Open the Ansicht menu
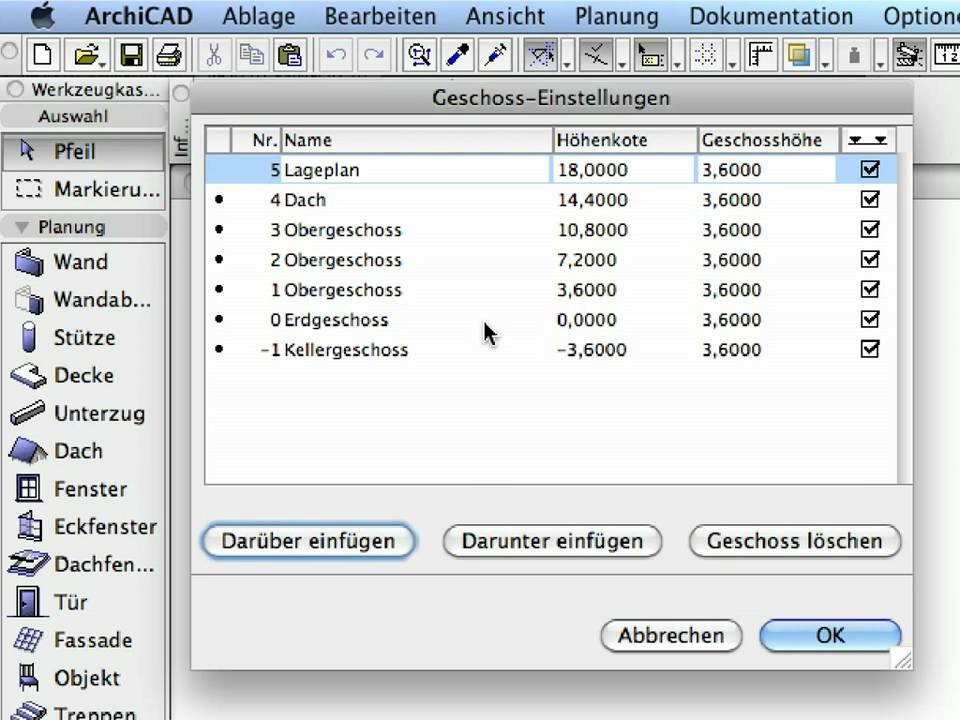 click(505, 17)
